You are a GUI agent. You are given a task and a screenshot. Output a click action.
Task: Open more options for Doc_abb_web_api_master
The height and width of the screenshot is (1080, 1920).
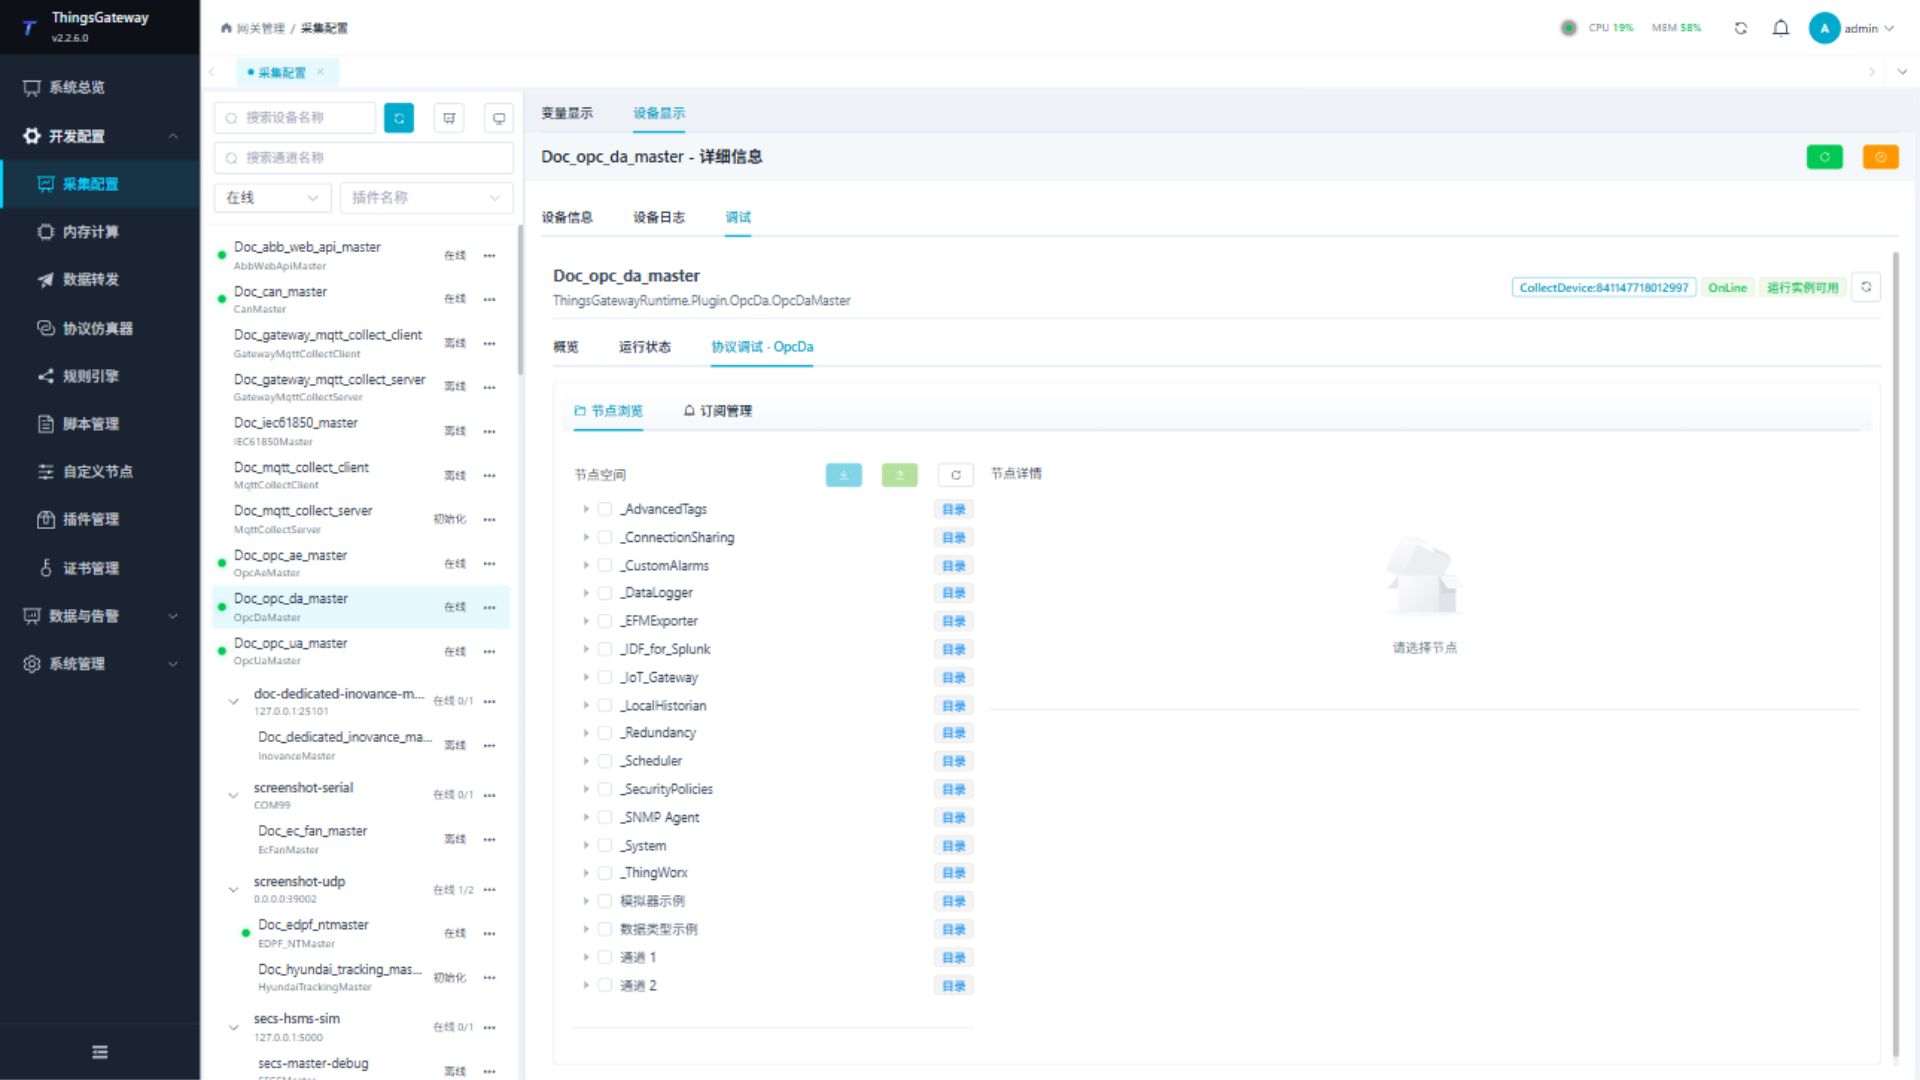pyautogui.click(x=489, y=255)
